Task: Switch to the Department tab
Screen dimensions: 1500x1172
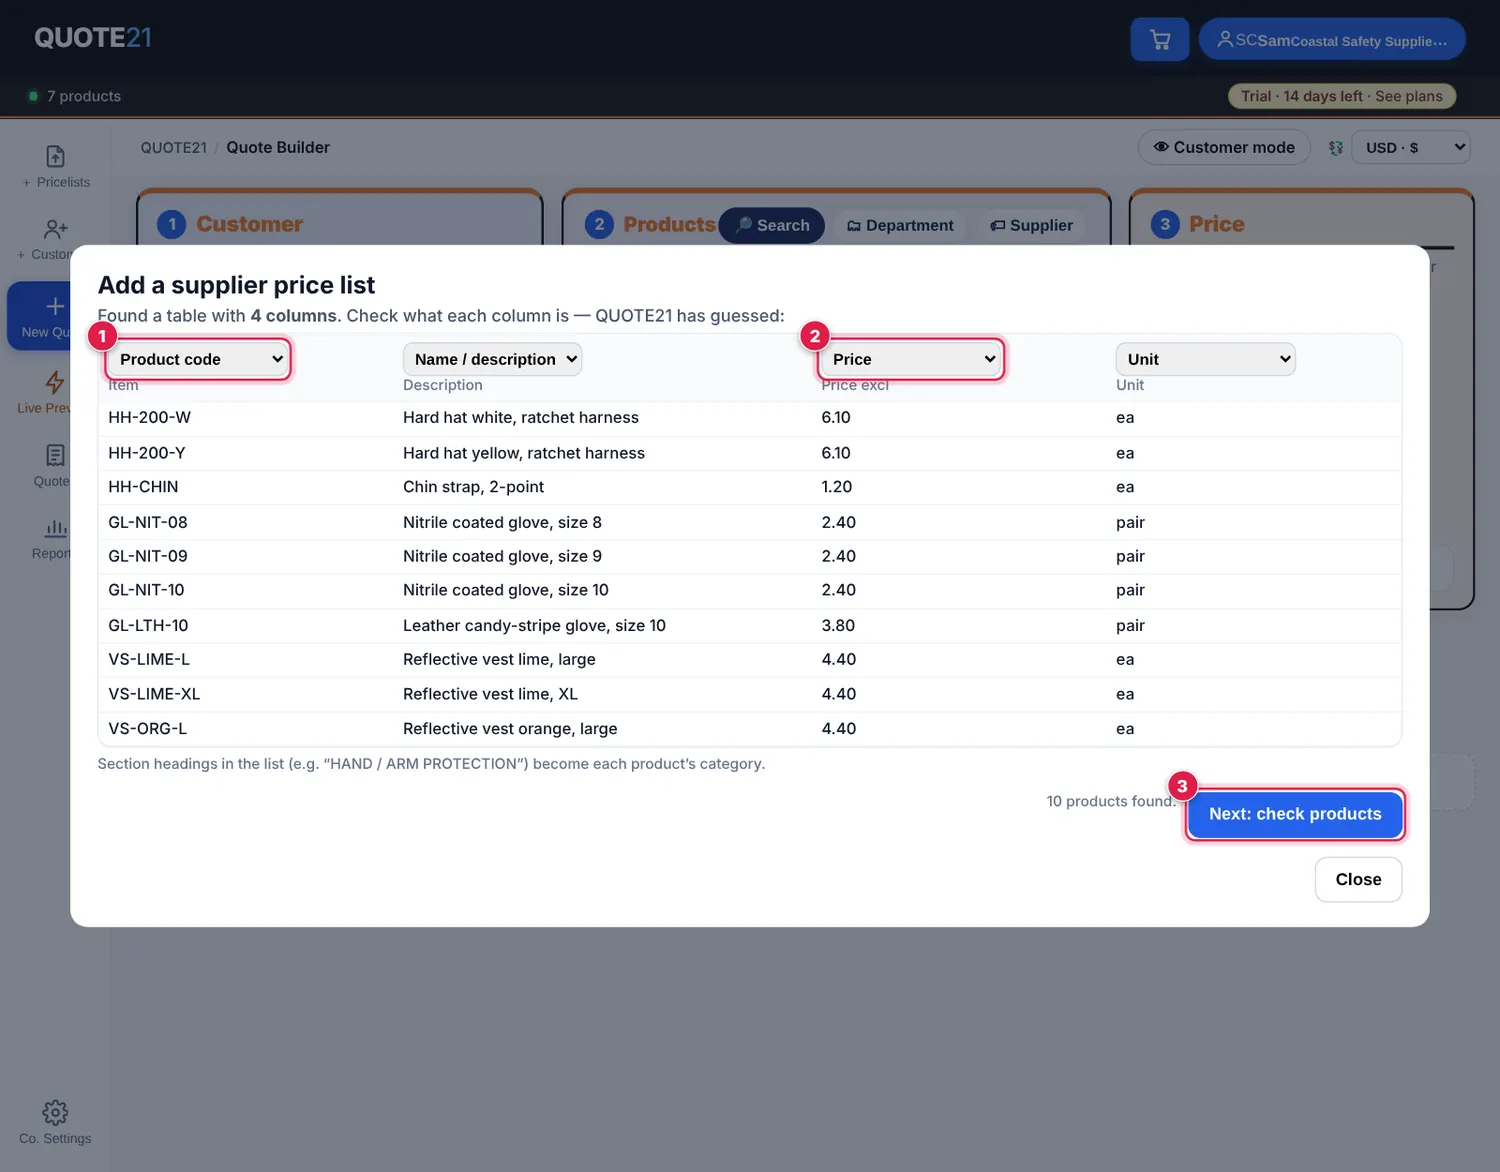Action: tap(900, 226)
